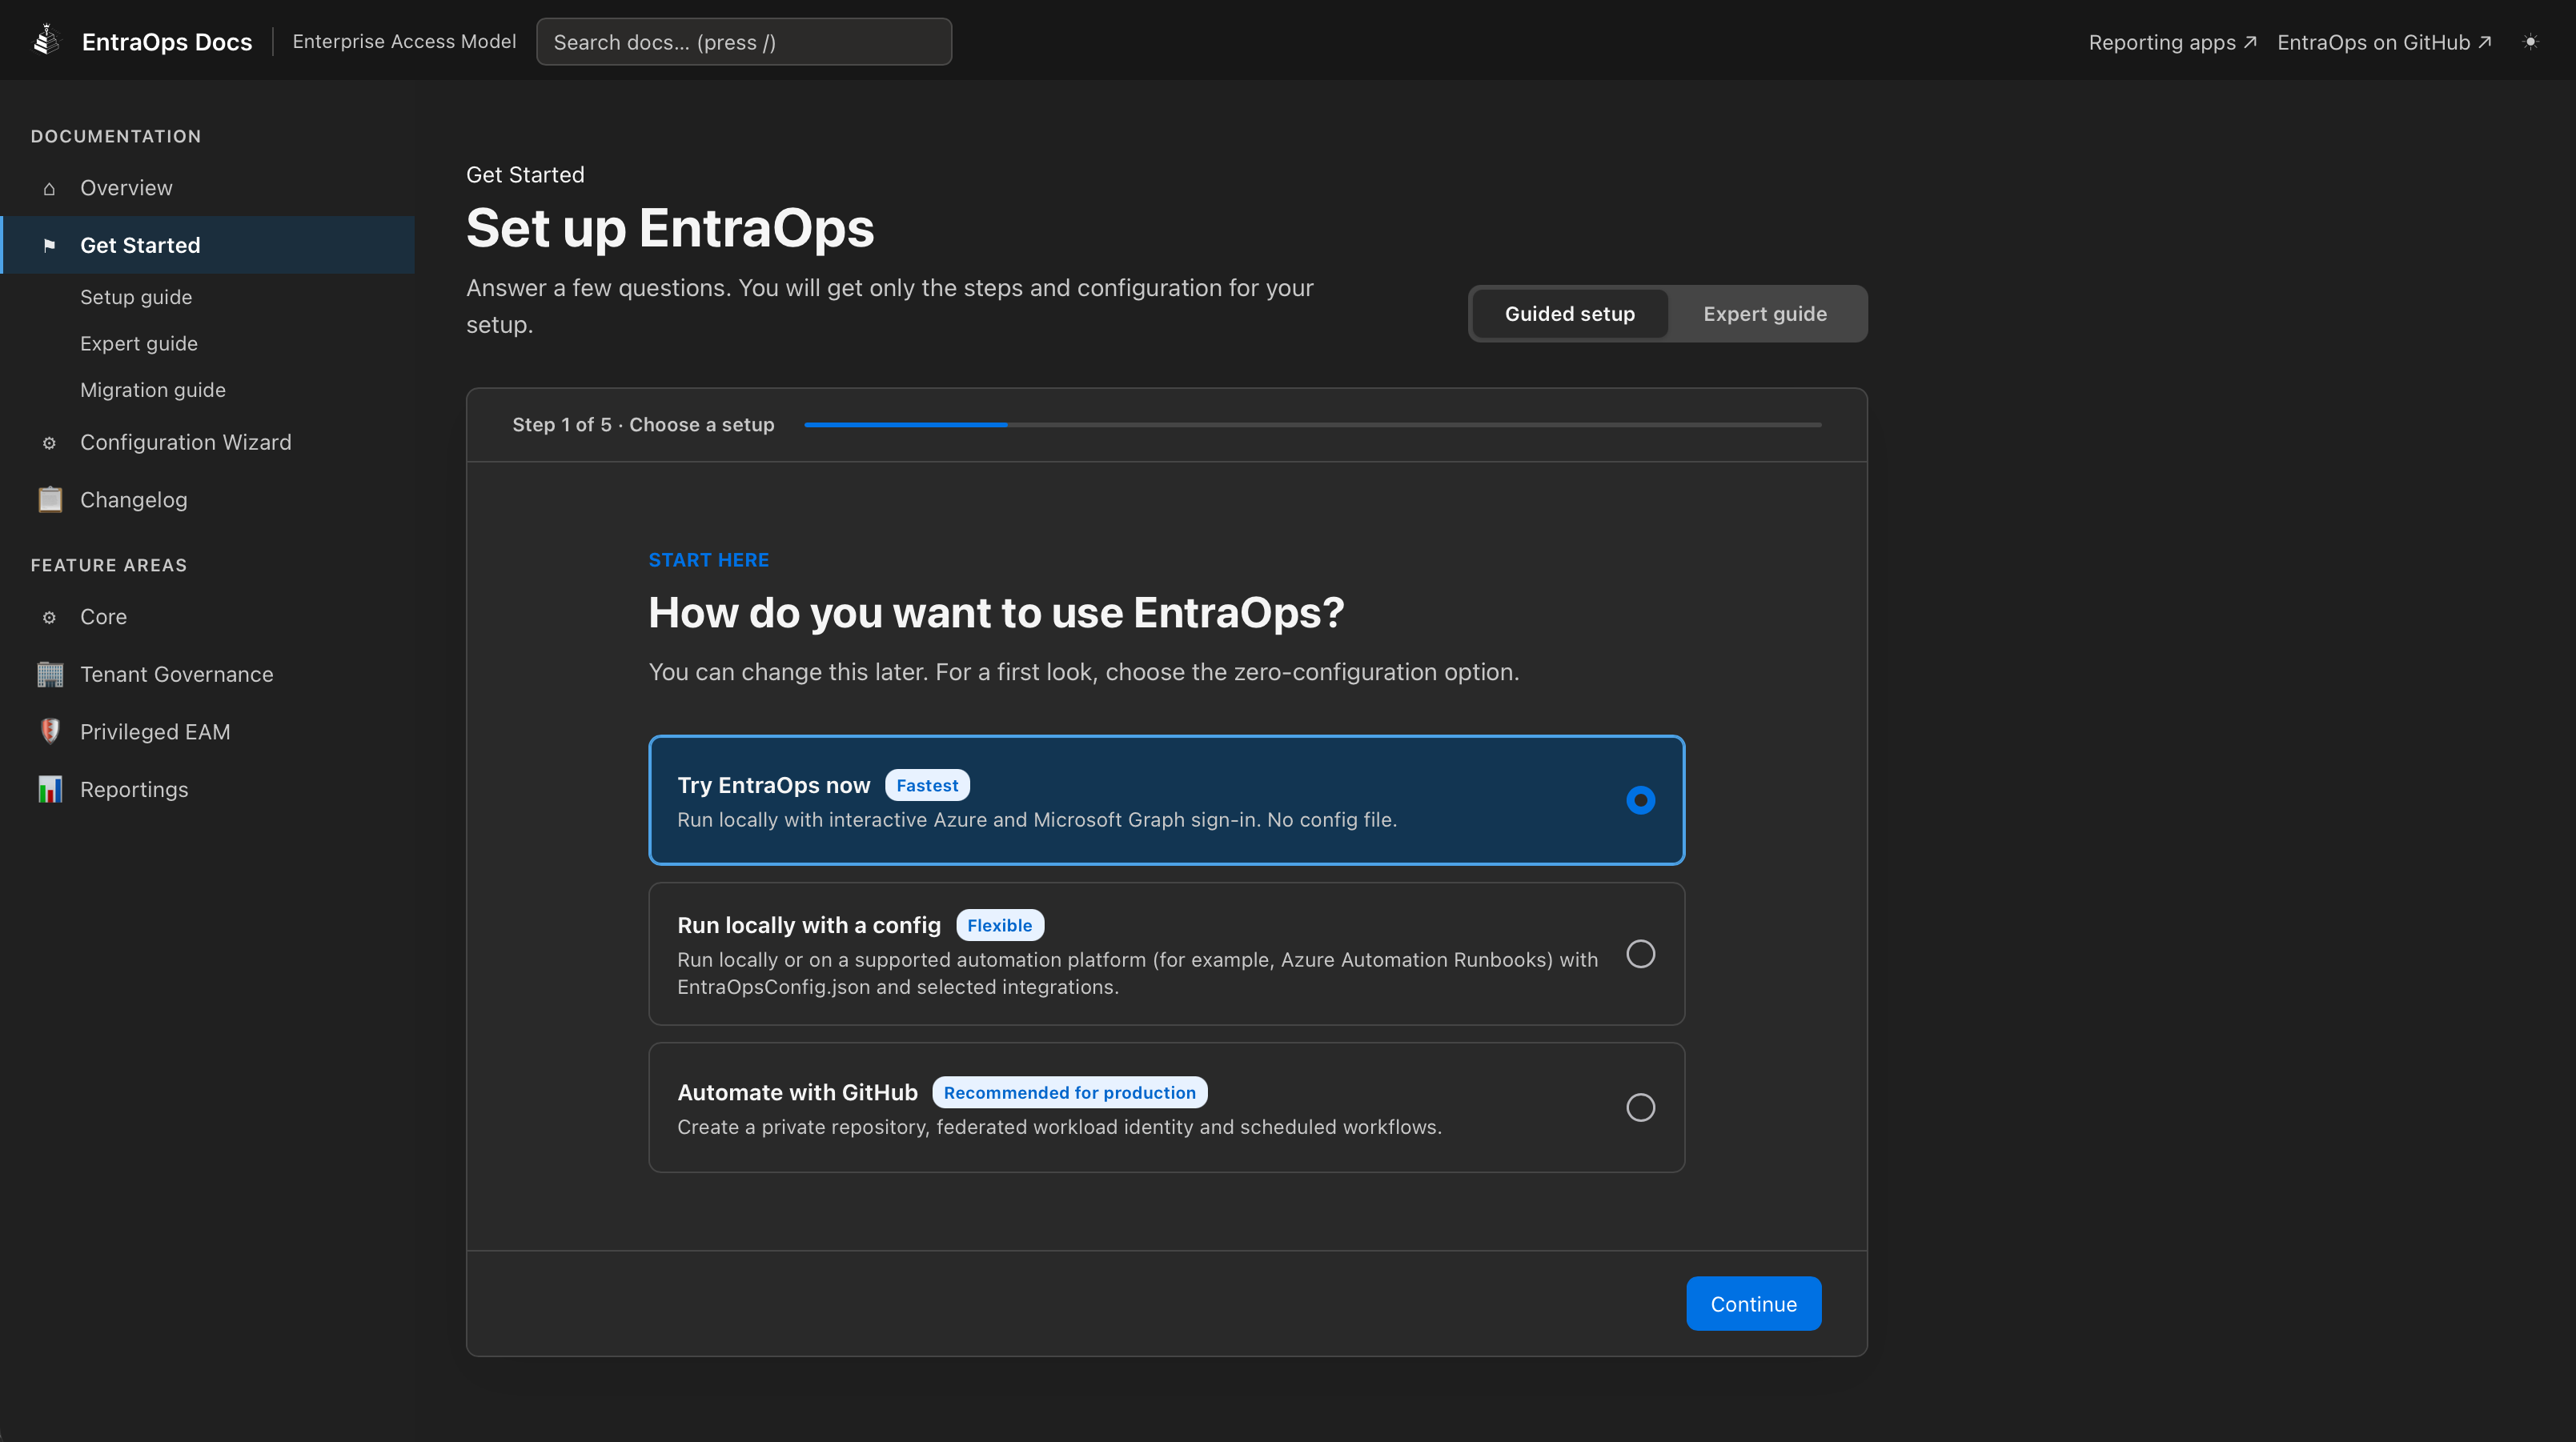Image resolution: width=2576 pixels, height=1442 pixels.
Task: Click the Core gear icon
Action: [x=49, y=617]
